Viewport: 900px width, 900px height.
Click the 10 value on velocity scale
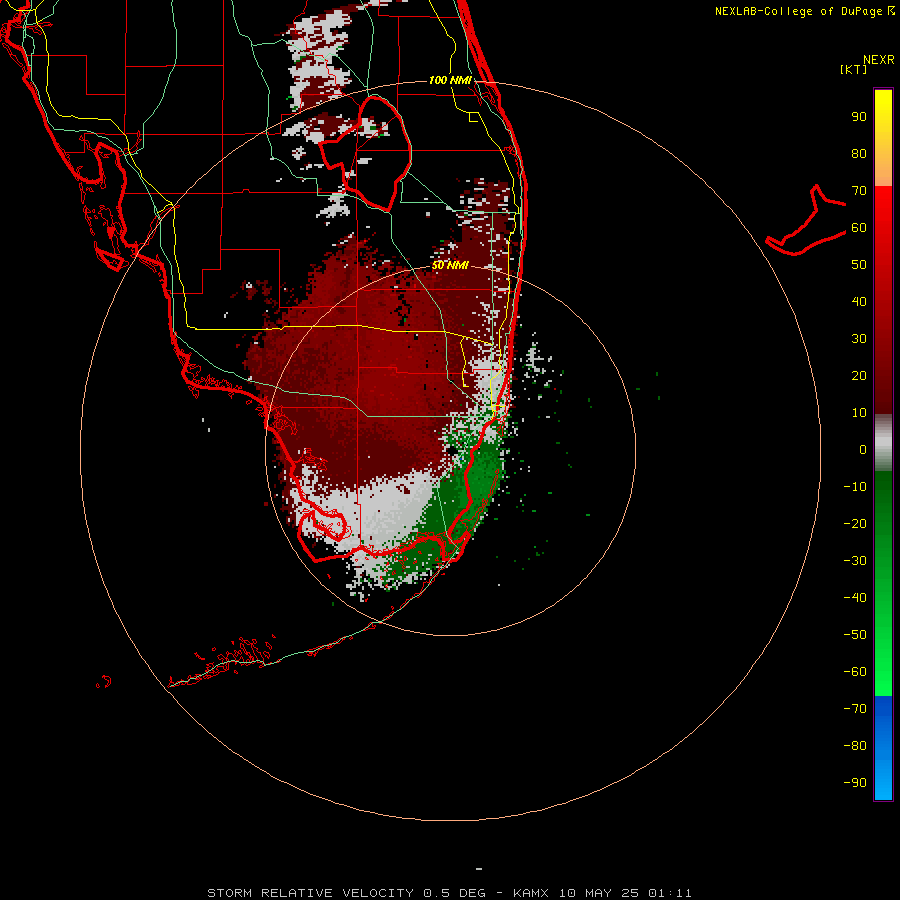pyautogui.click(x=859, y=413)
